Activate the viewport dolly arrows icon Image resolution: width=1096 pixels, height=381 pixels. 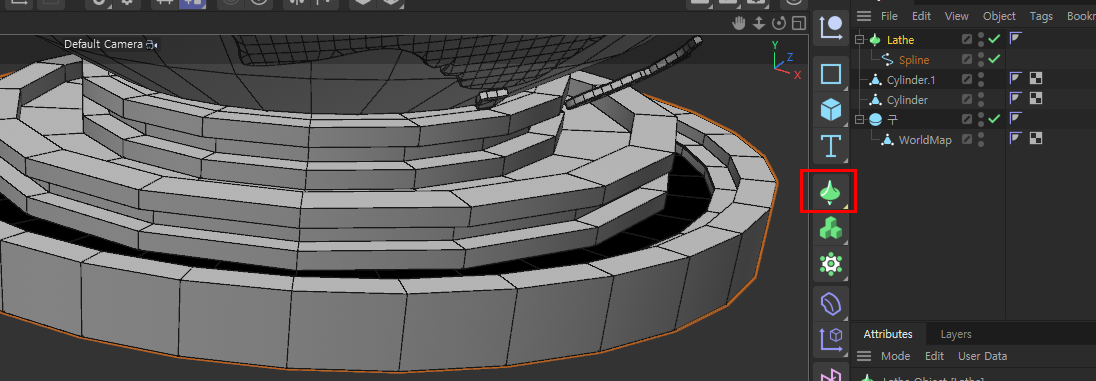tap(758, 24)
